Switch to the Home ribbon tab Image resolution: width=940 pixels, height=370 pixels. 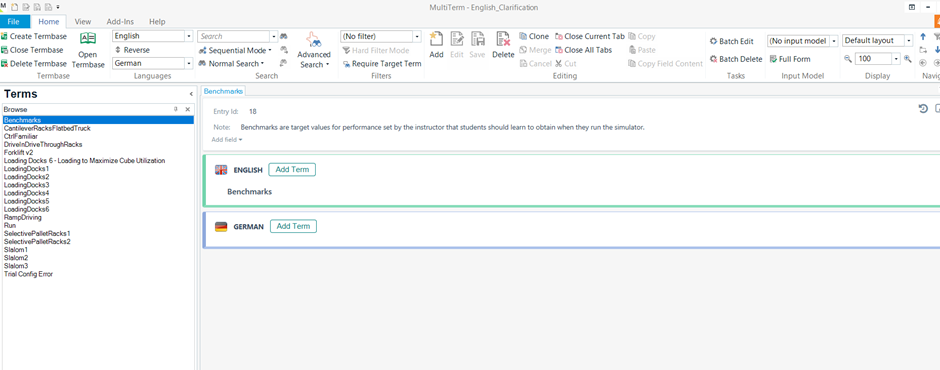point(49,22)
